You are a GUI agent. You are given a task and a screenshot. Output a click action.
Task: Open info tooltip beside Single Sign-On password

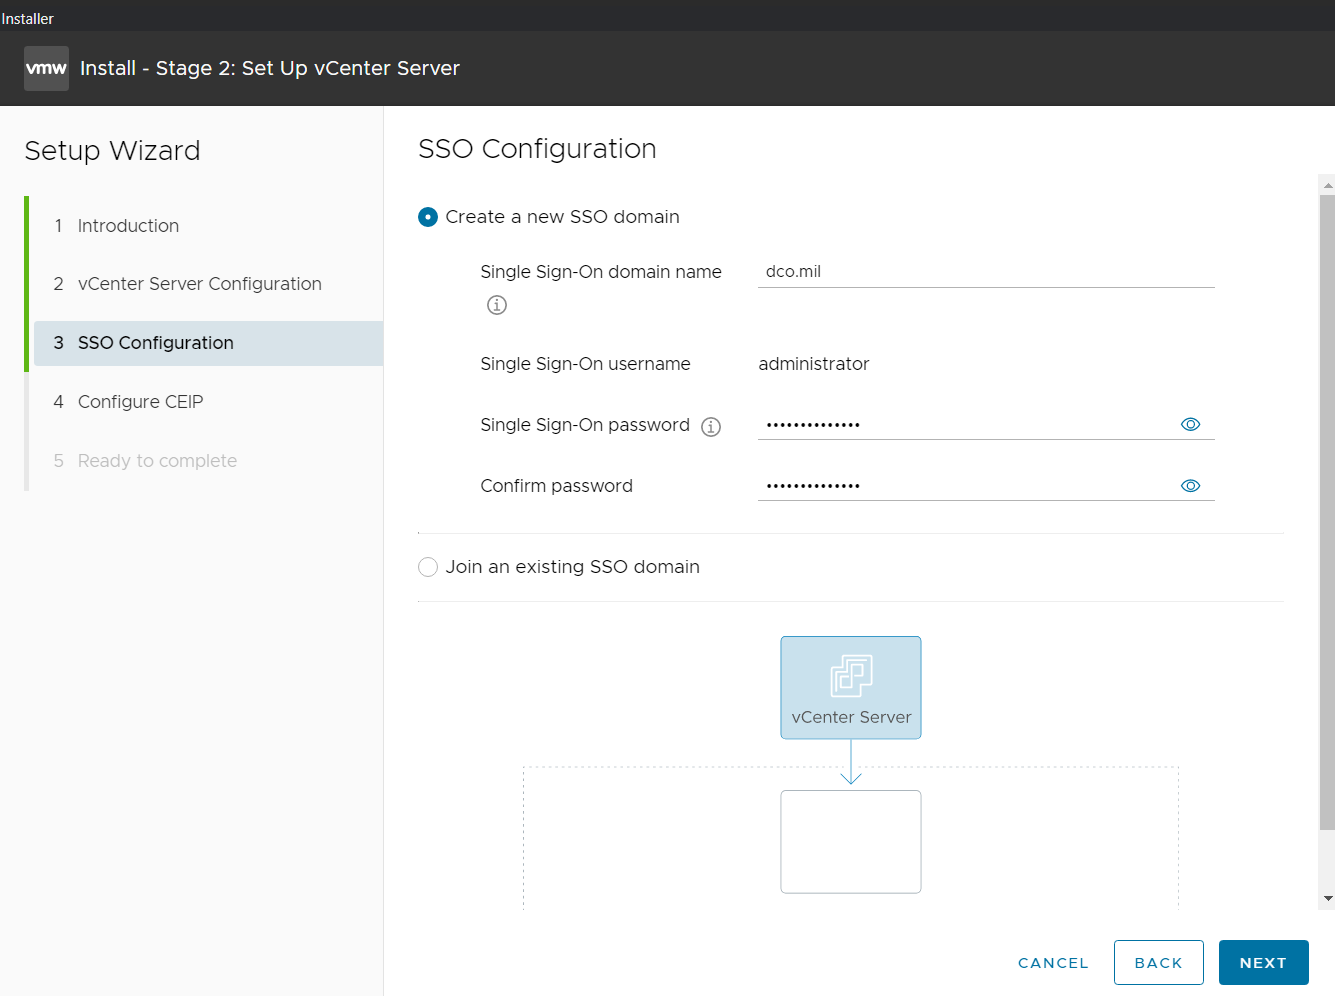click(711, 427)
